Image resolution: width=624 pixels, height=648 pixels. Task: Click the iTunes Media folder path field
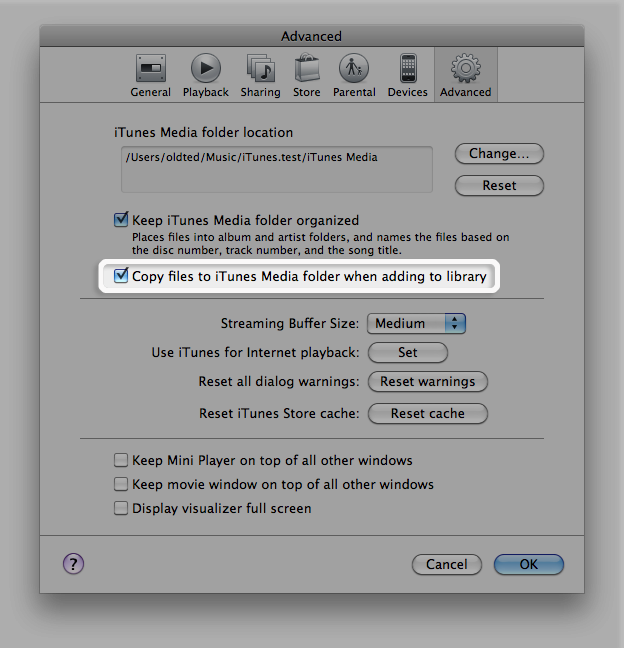tap(277, 169)
